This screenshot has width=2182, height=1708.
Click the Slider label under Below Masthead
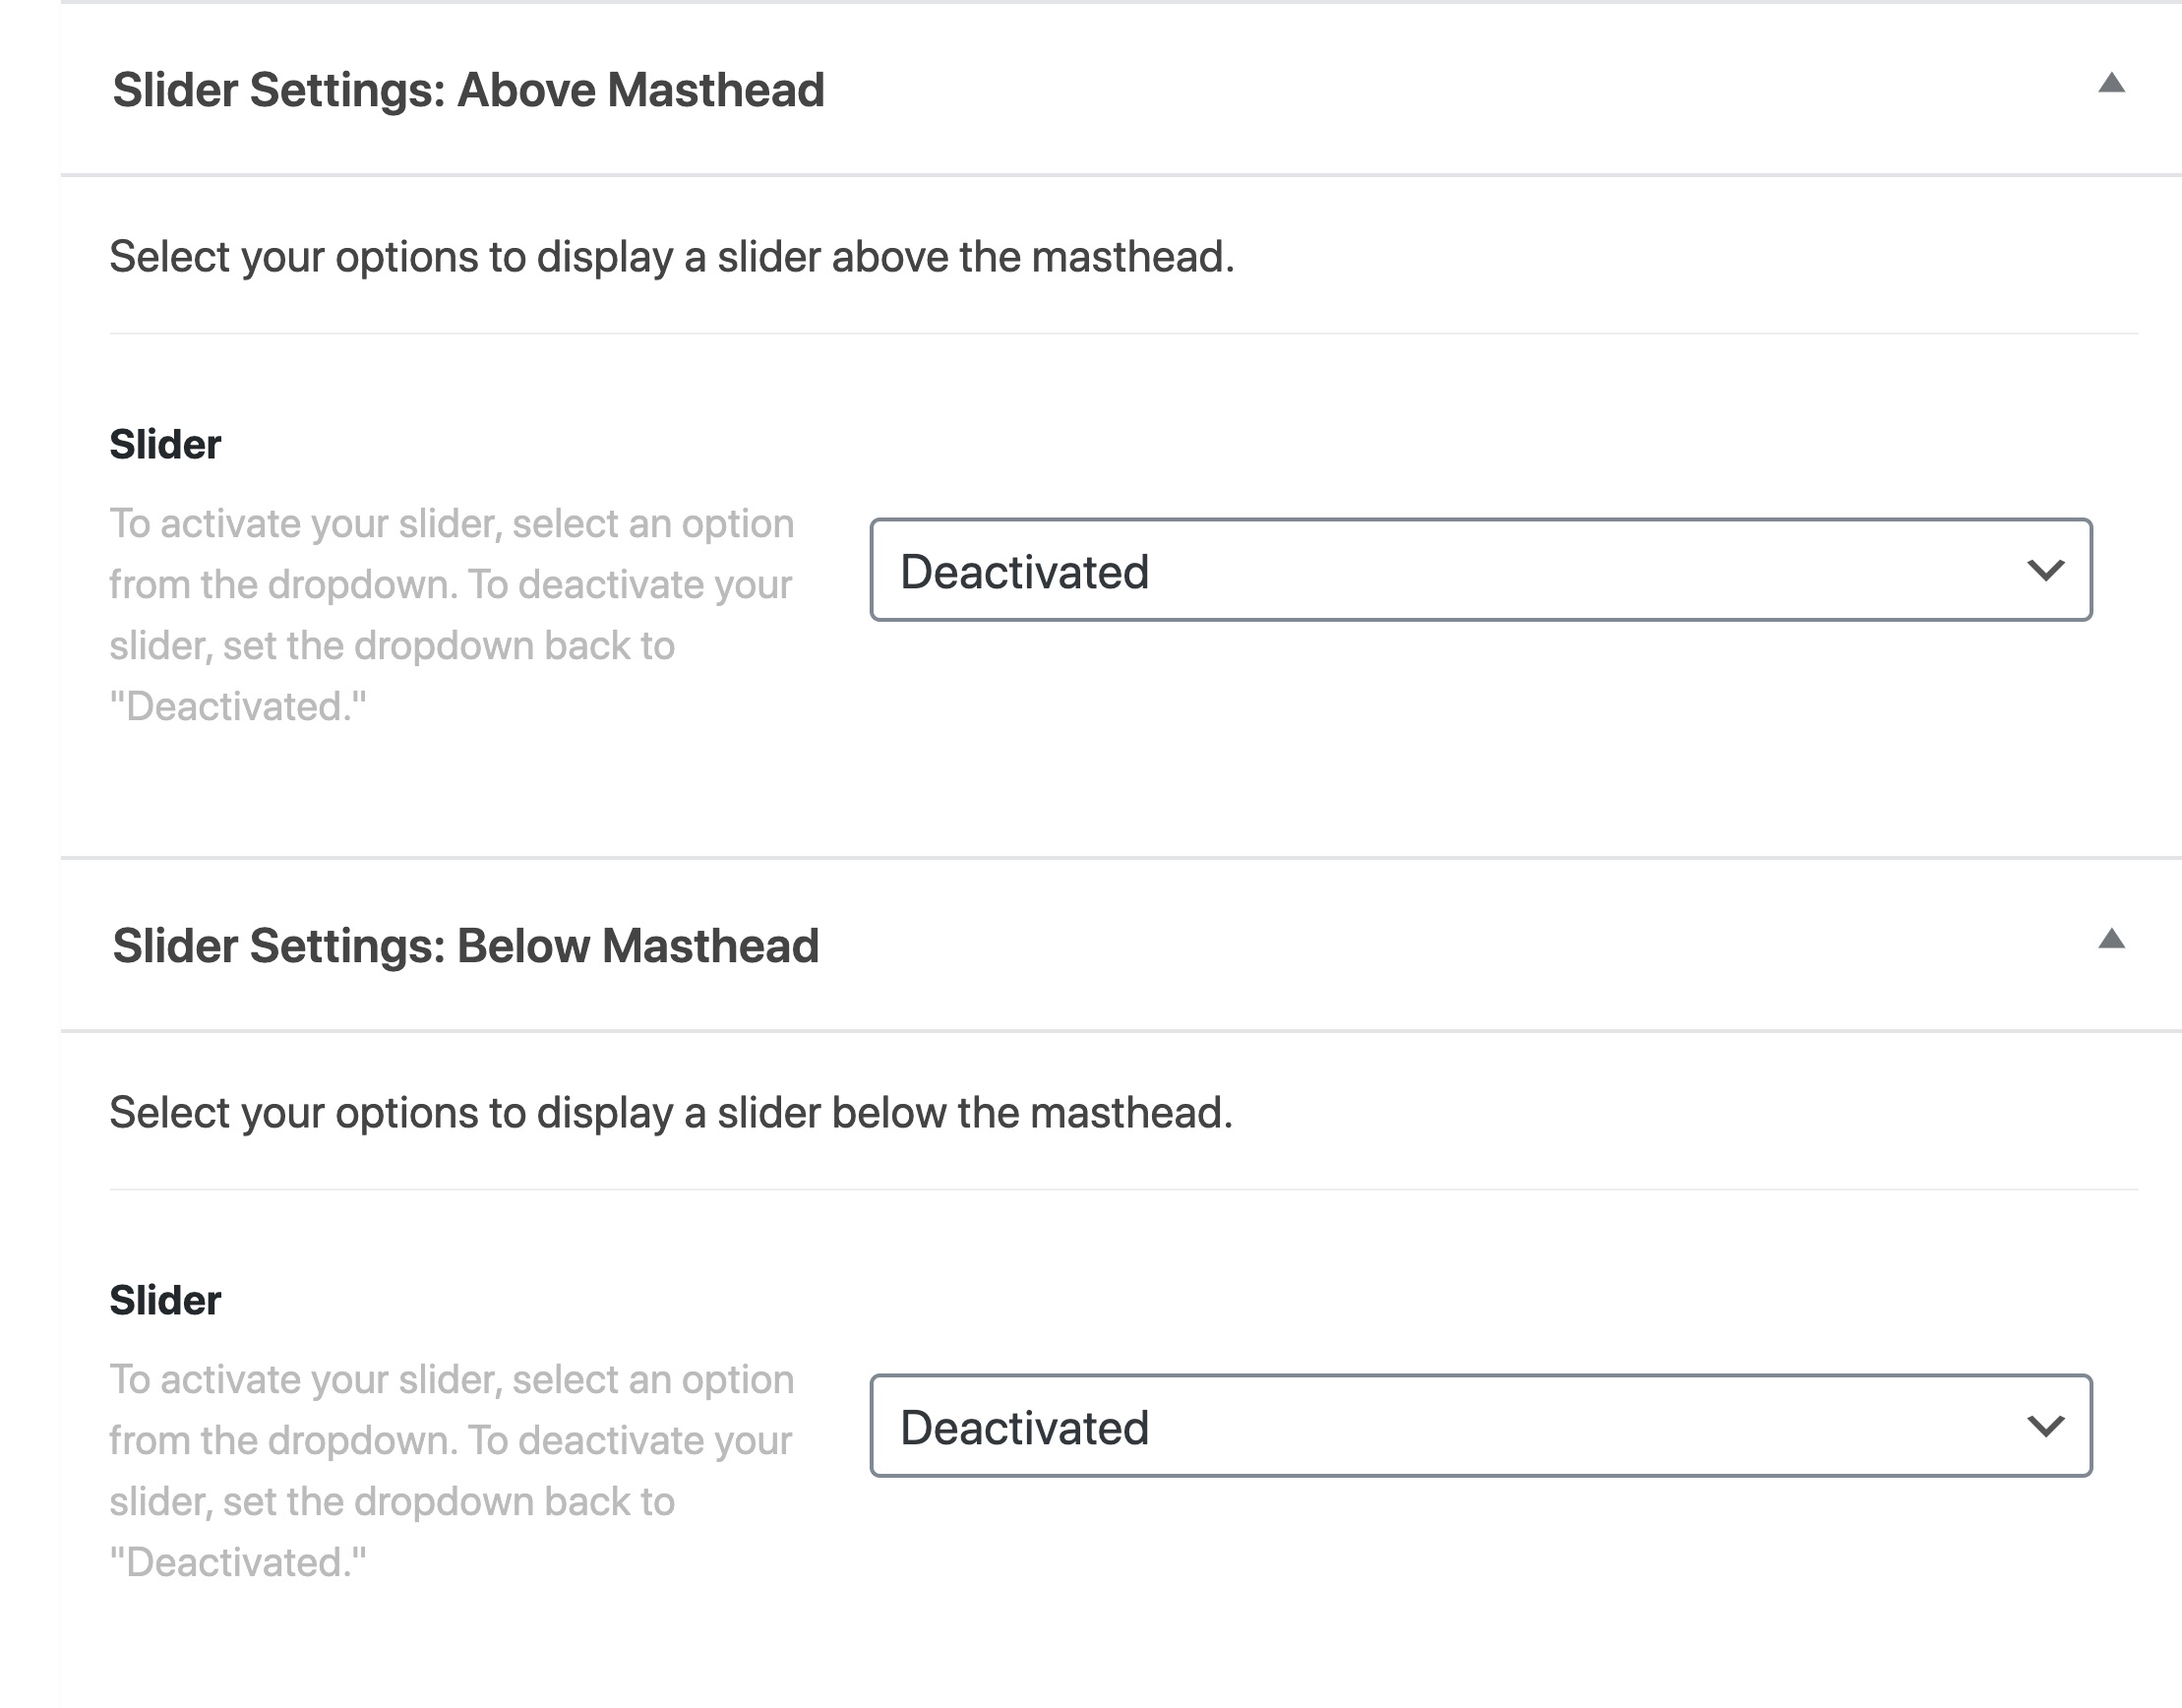click(165, 1300)
